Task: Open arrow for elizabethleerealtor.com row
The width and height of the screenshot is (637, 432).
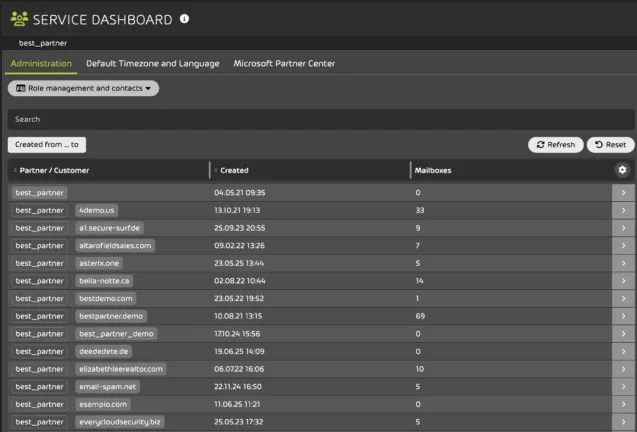Action: (623, 369)
